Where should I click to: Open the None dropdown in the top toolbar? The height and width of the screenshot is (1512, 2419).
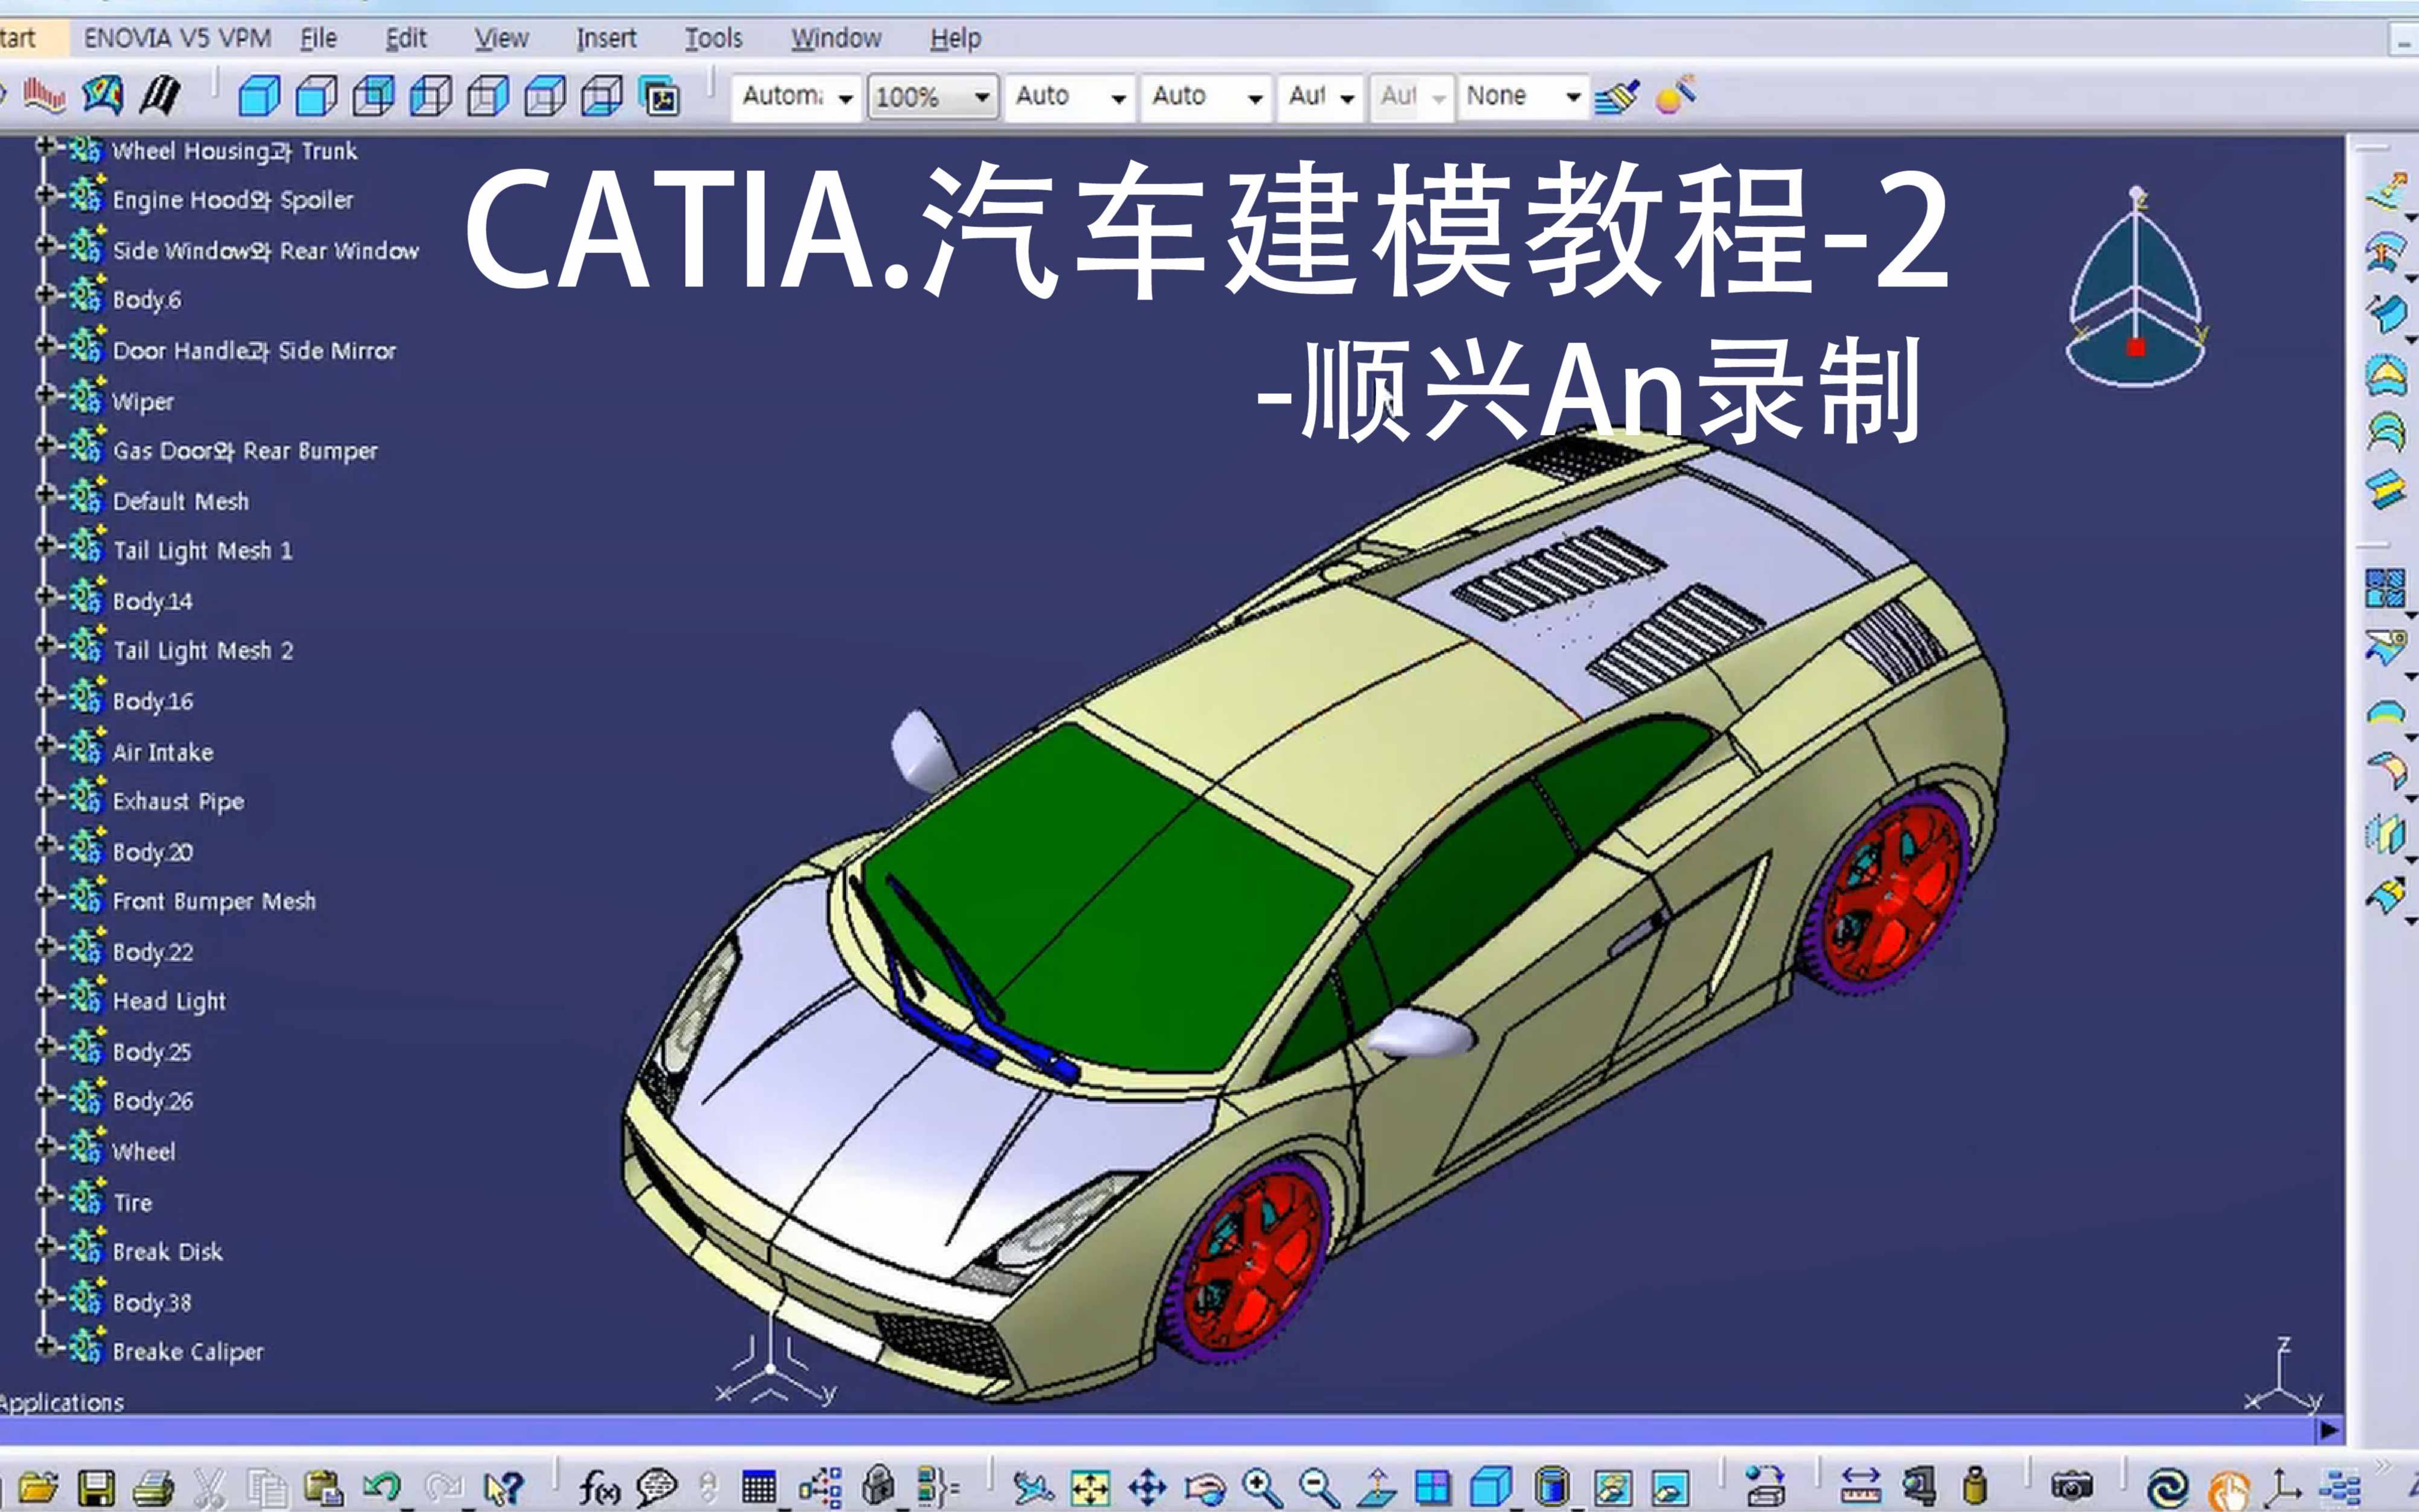tap(1573, 96)
